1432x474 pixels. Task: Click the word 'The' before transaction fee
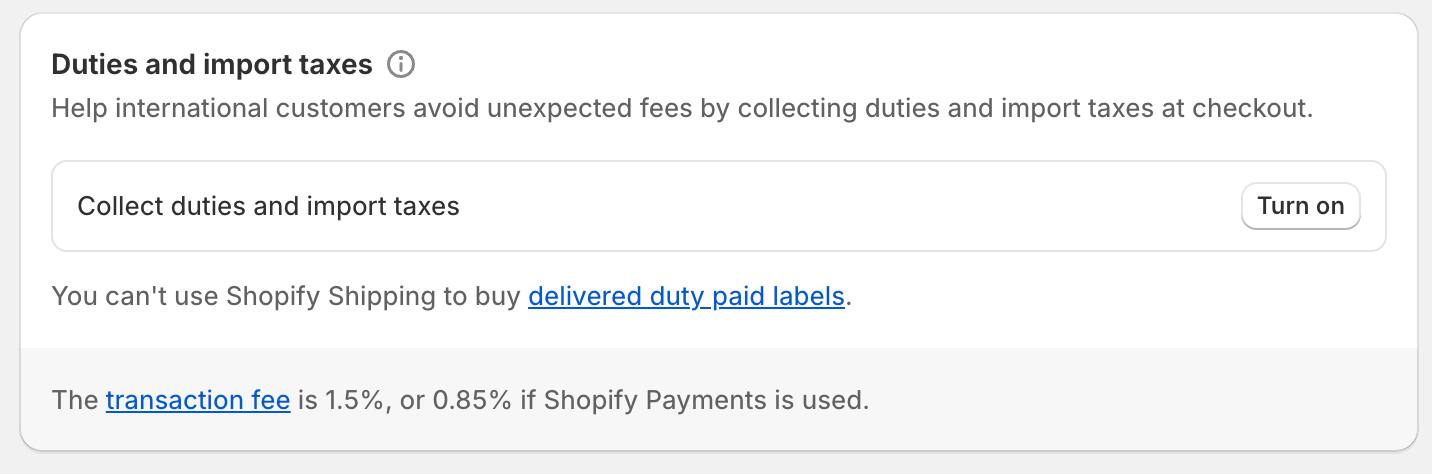pos(75,401)
